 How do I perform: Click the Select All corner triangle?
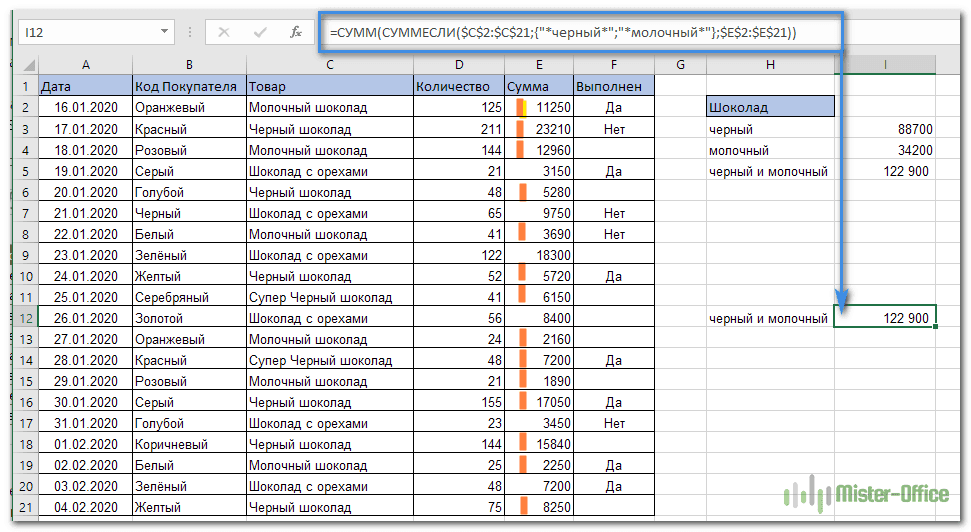28,66
